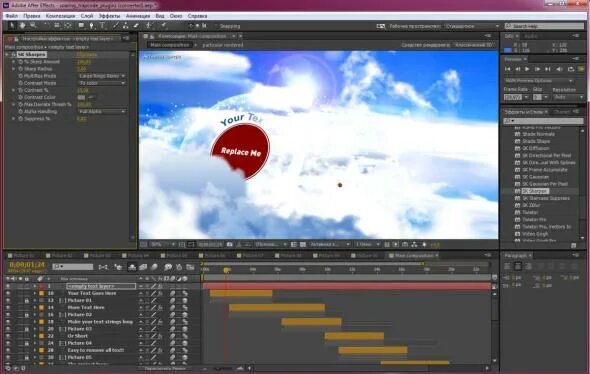Viewport: 590px width, 374px height.
Task: Open the RAM Preview Options dropdown
Action: (538, 81)
